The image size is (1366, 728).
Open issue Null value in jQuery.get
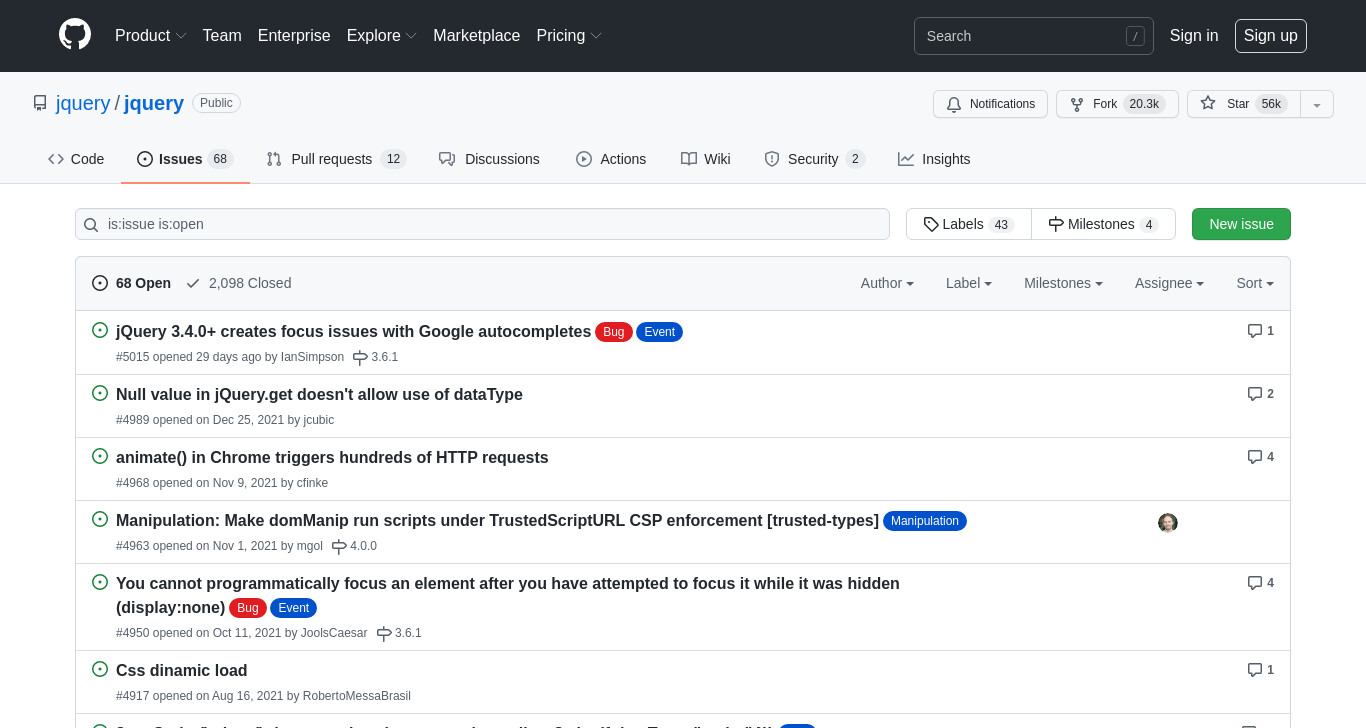[x=319, y=394]
